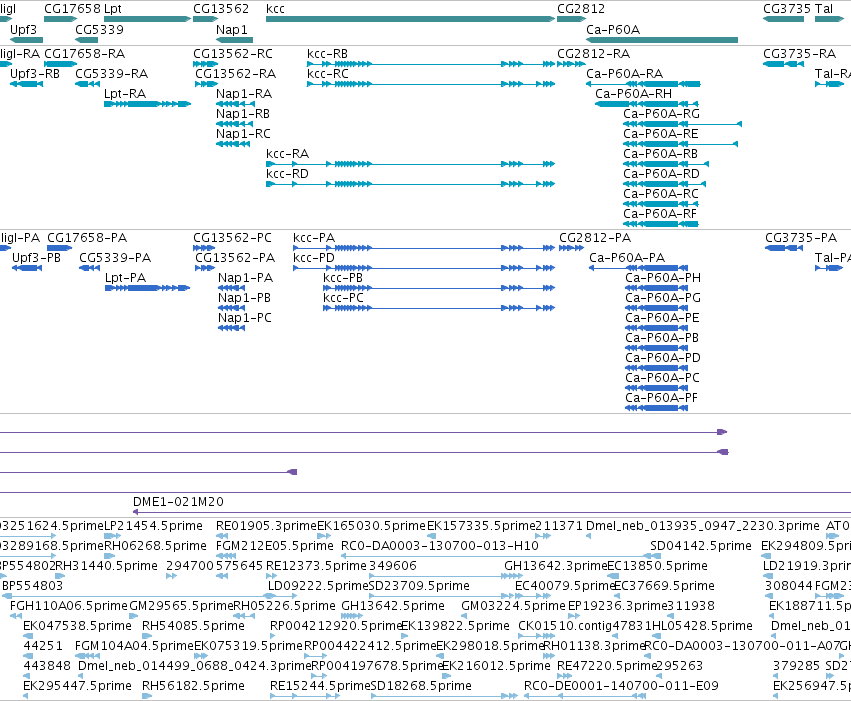The image size is (851, 701).
Task: Click EST BP554803
Action: [x=33, y=586]
